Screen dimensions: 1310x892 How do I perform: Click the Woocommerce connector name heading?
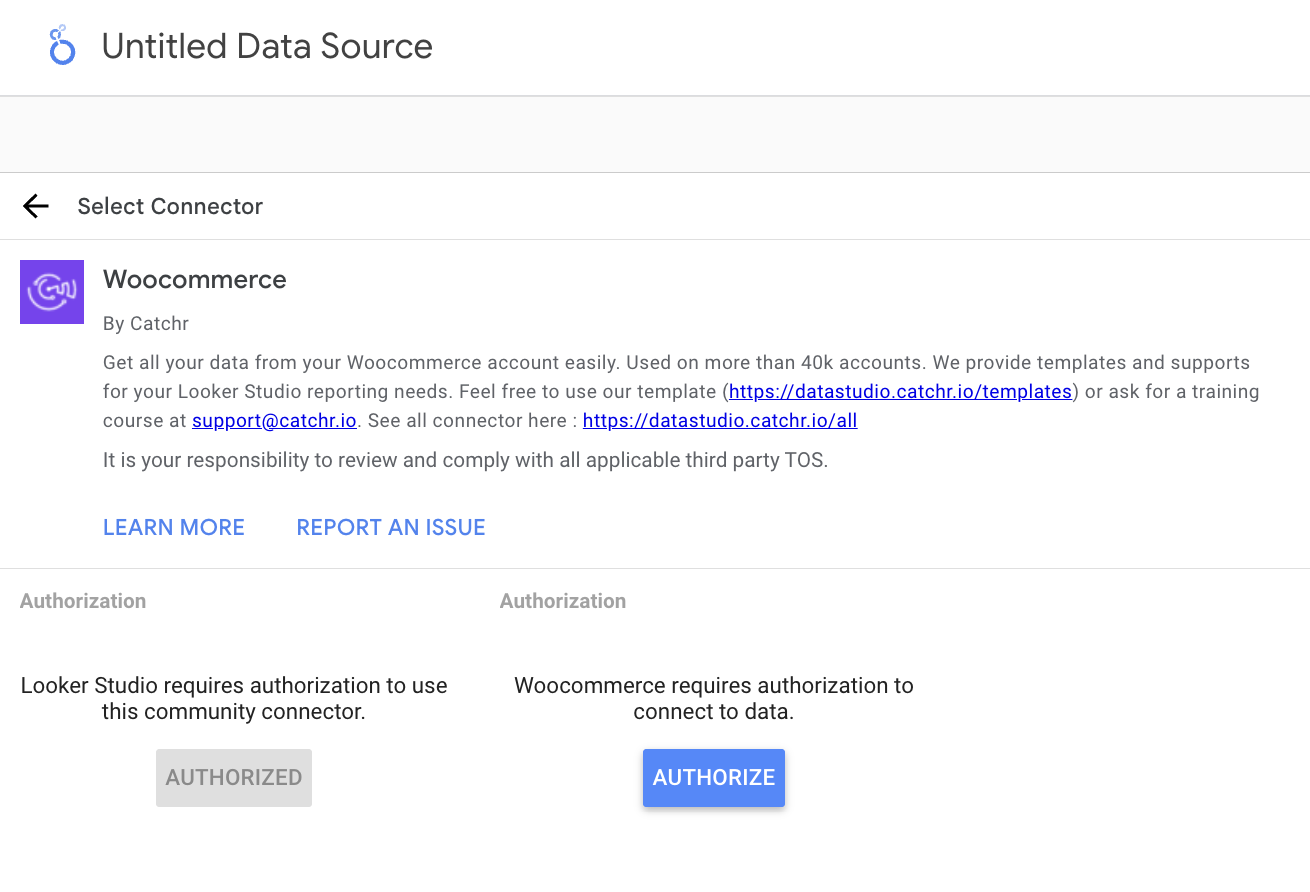point(194,280)
